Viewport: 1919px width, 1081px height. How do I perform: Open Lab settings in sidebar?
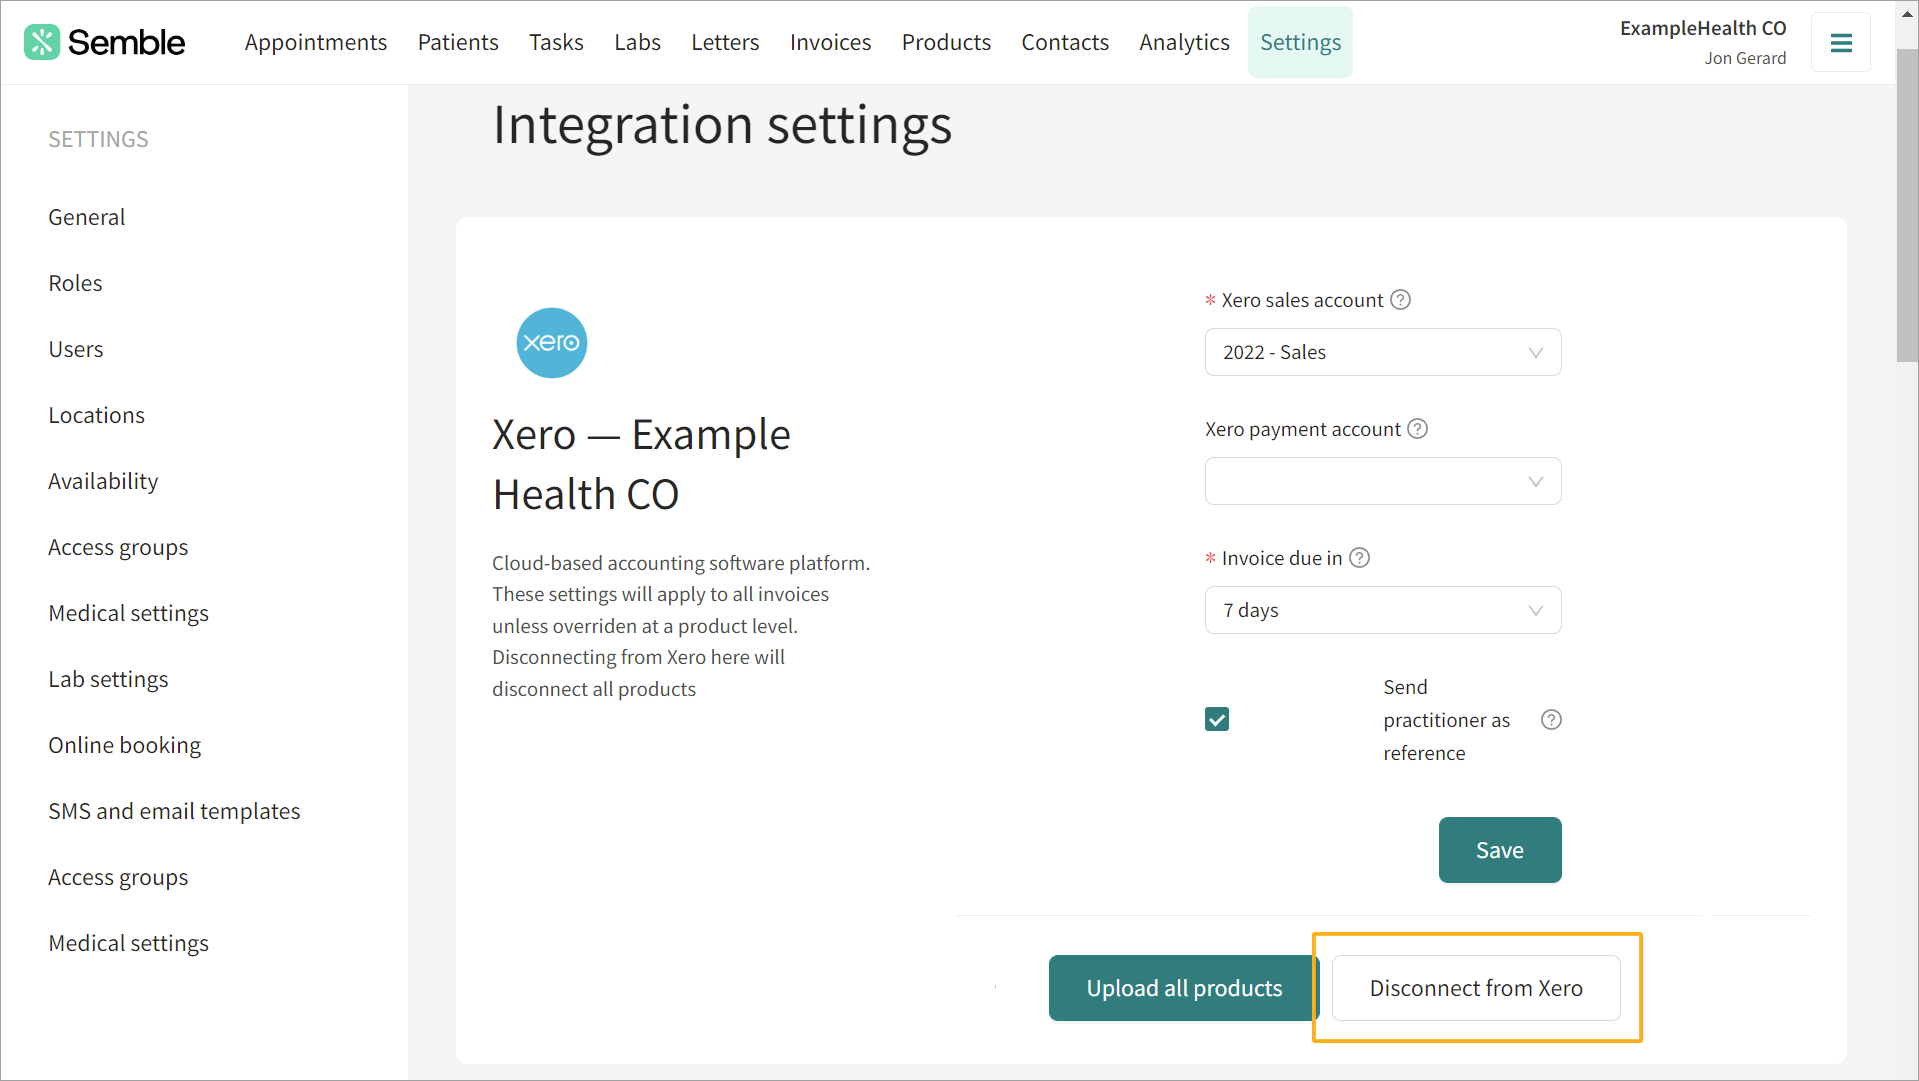108,679
